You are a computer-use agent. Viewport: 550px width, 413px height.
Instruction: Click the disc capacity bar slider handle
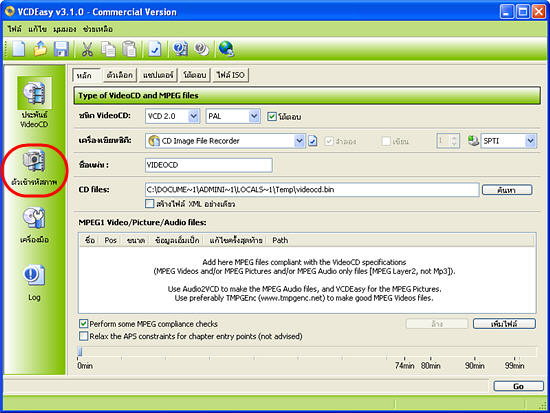pyautogui.click(x=80, y=351)
